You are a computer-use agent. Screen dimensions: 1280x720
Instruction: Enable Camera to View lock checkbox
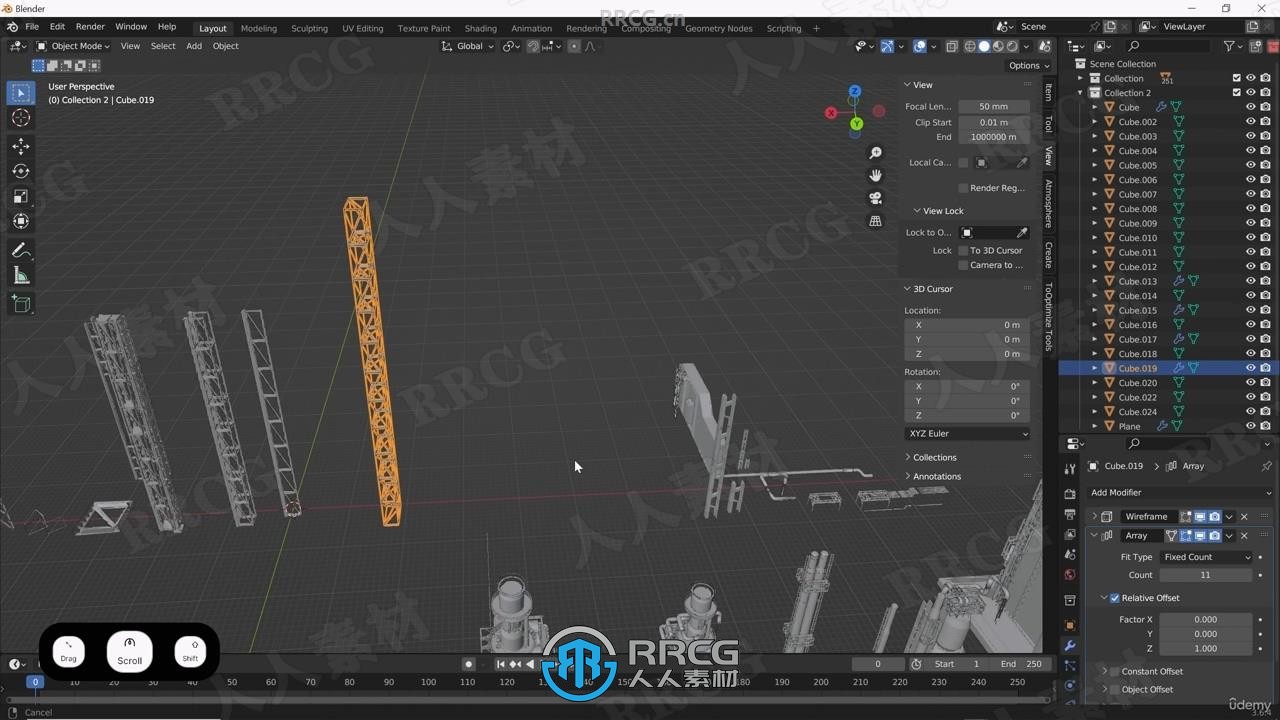963,266
